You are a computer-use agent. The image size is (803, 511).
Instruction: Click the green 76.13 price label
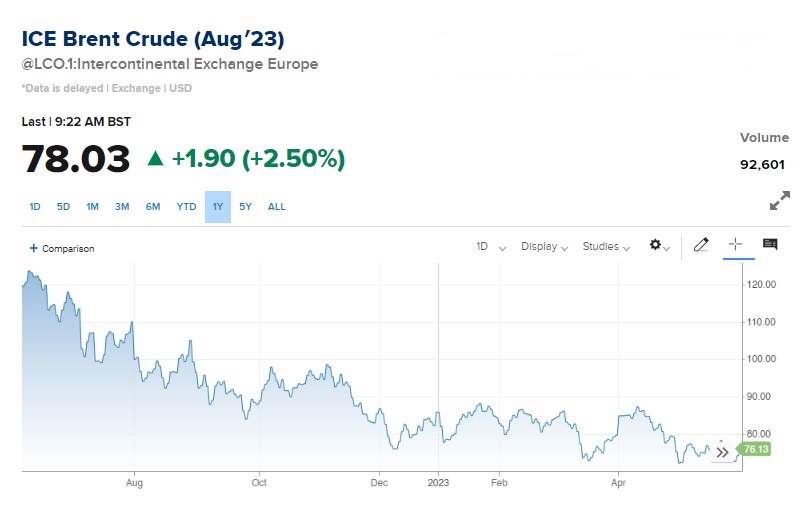(756, 450)
